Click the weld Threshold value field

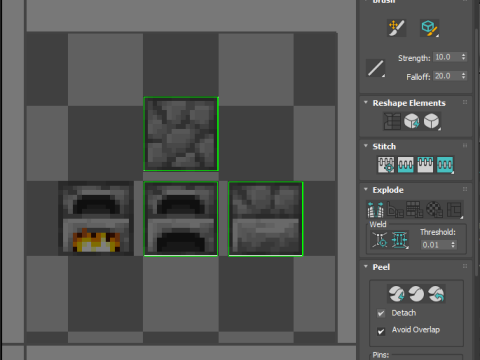[x=435, y=245]
